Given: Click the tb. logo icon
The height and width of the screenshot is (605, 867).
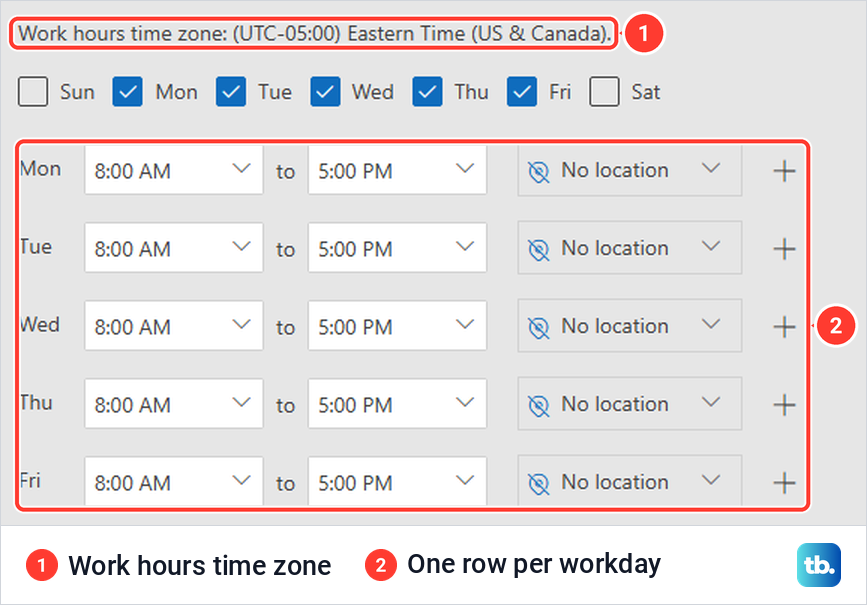Looking at the screenshot, I should click(819, 565).
